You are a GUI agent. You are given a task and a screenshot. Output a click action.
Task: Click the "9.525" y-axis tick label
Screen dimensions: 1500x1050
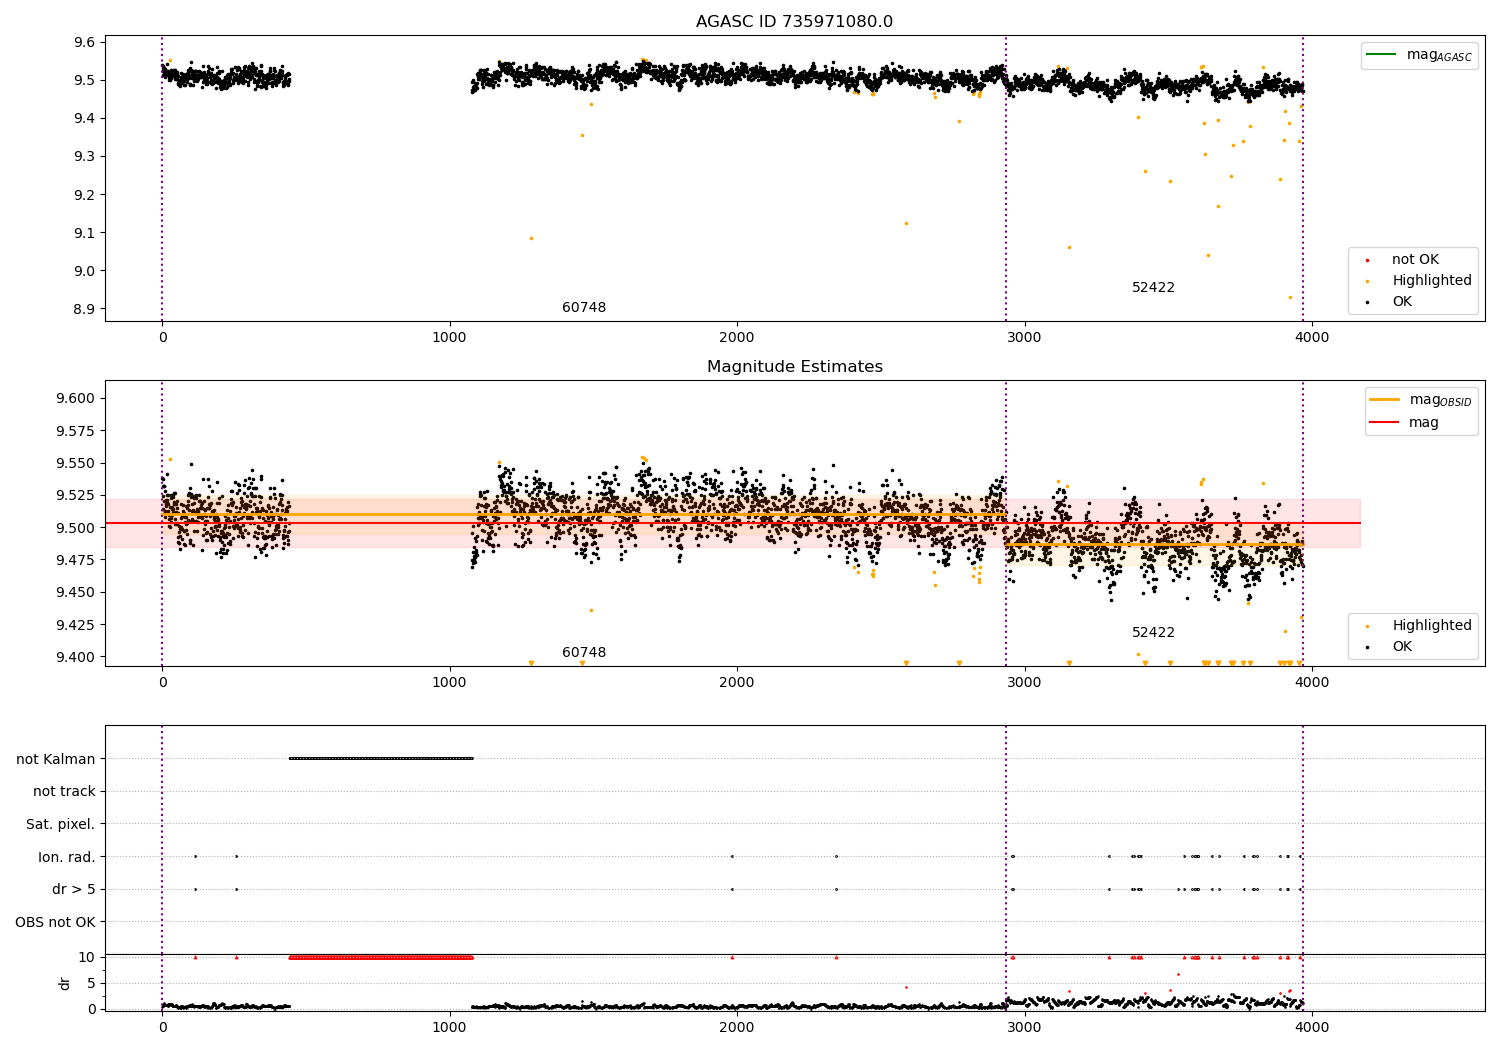pos(76,495)
